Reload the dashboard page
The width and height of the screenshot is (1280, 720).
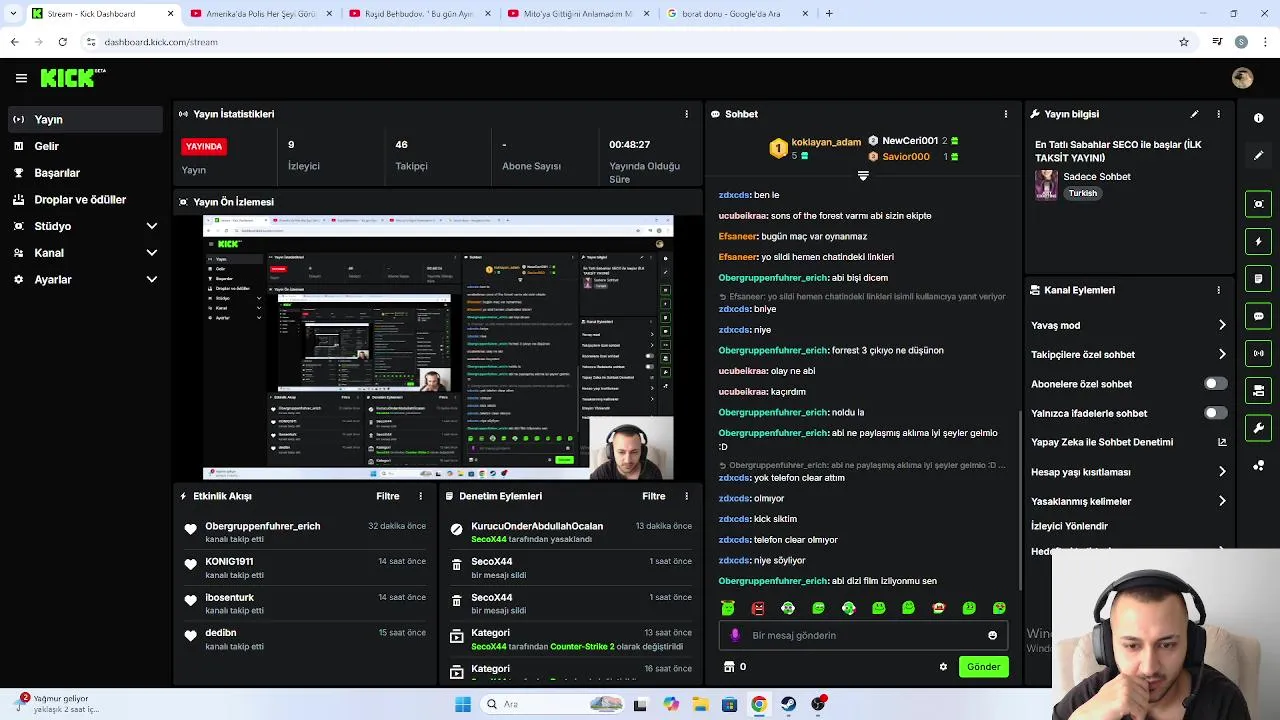[x=62, y=42]
